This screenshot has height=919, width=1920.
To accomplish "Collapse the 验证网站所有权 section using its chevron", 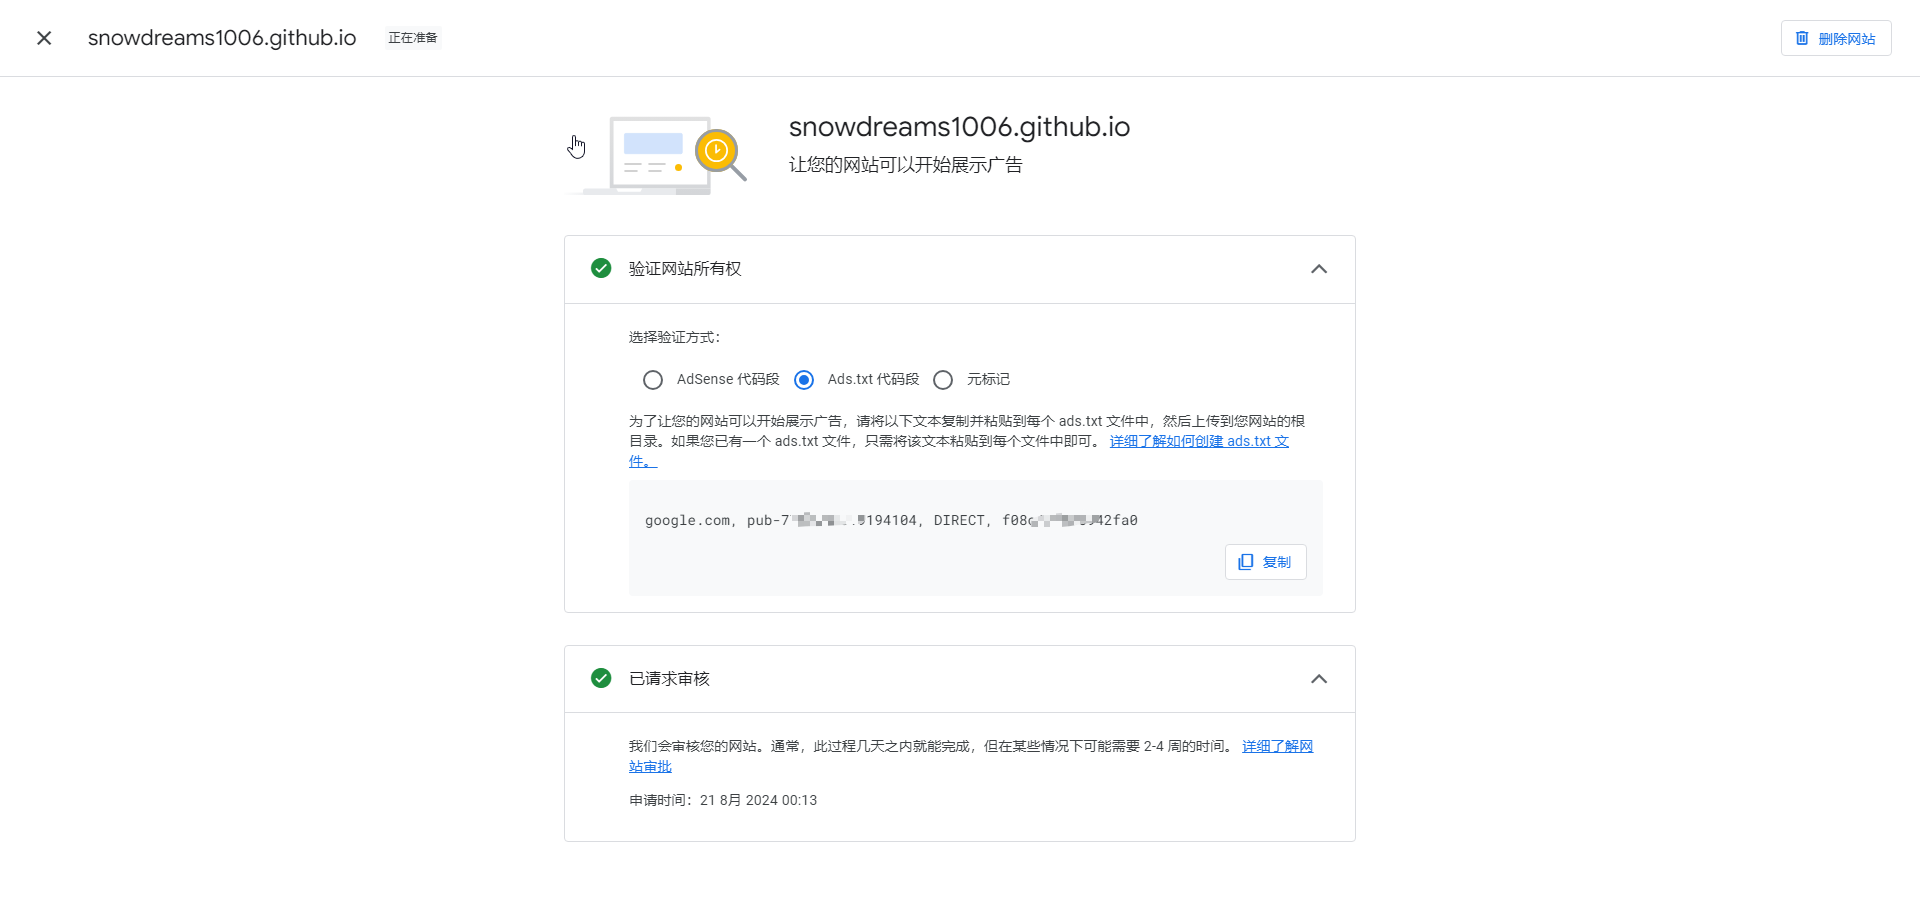I will (1318, 269).
